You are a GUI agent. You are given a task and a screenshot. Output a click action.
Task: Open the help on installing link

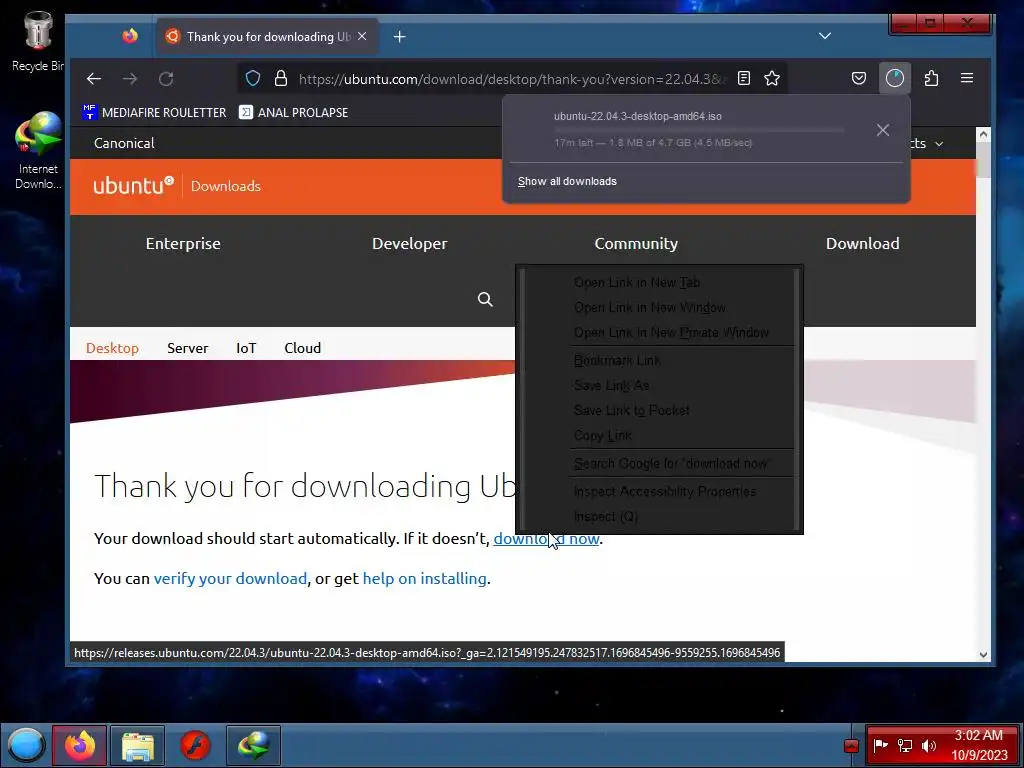424,579
